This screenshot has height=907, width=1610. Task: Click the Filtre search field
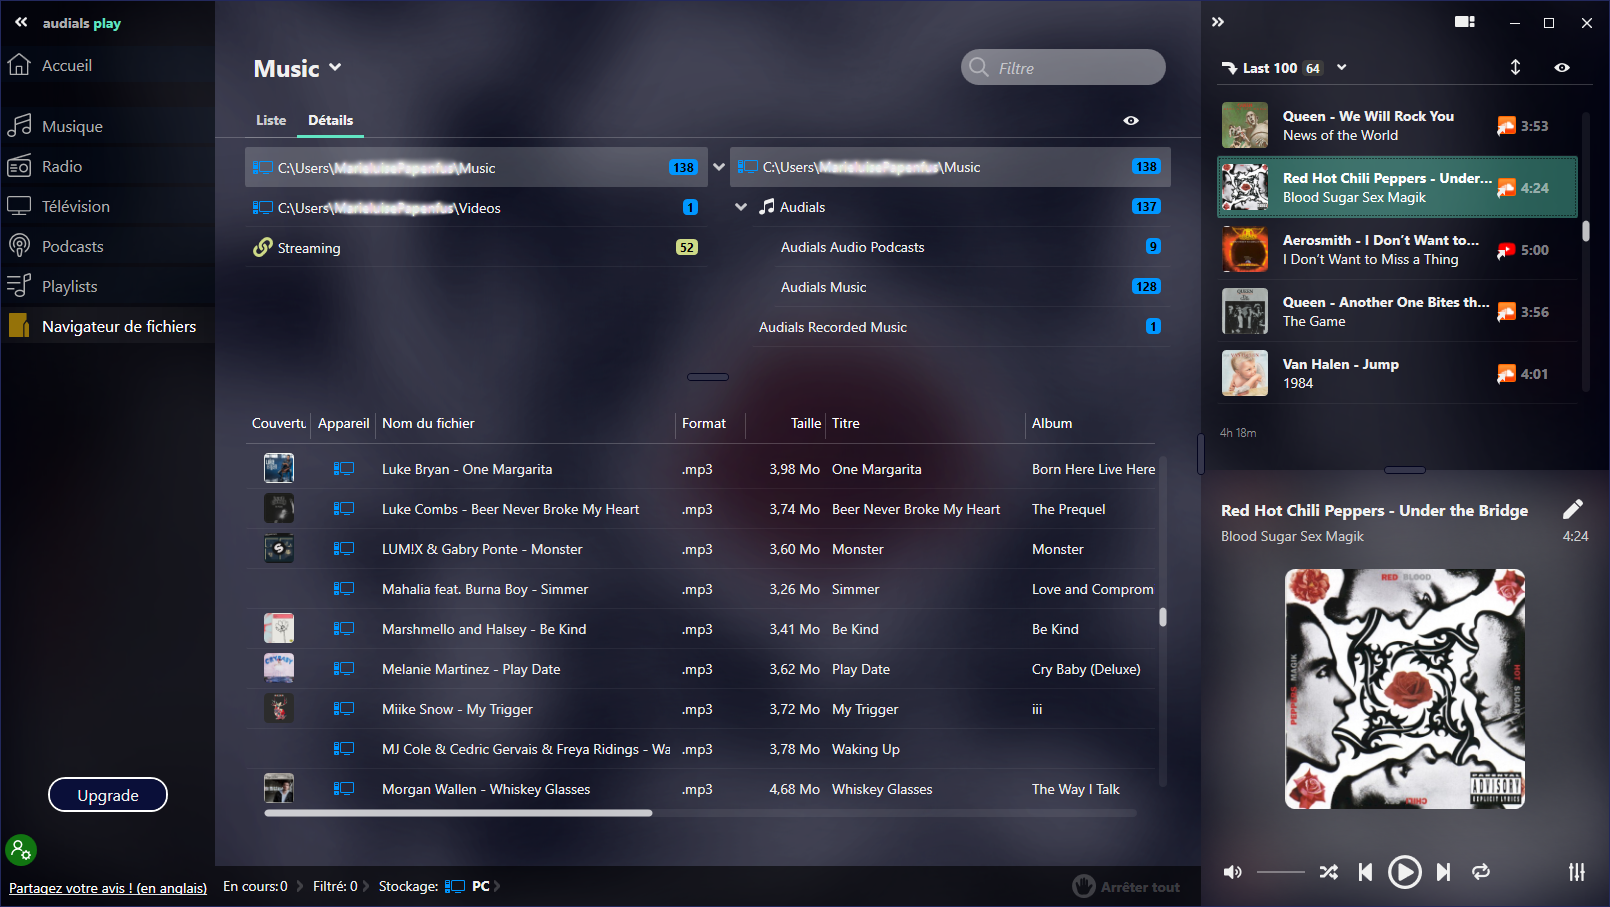pos(1063,68)
